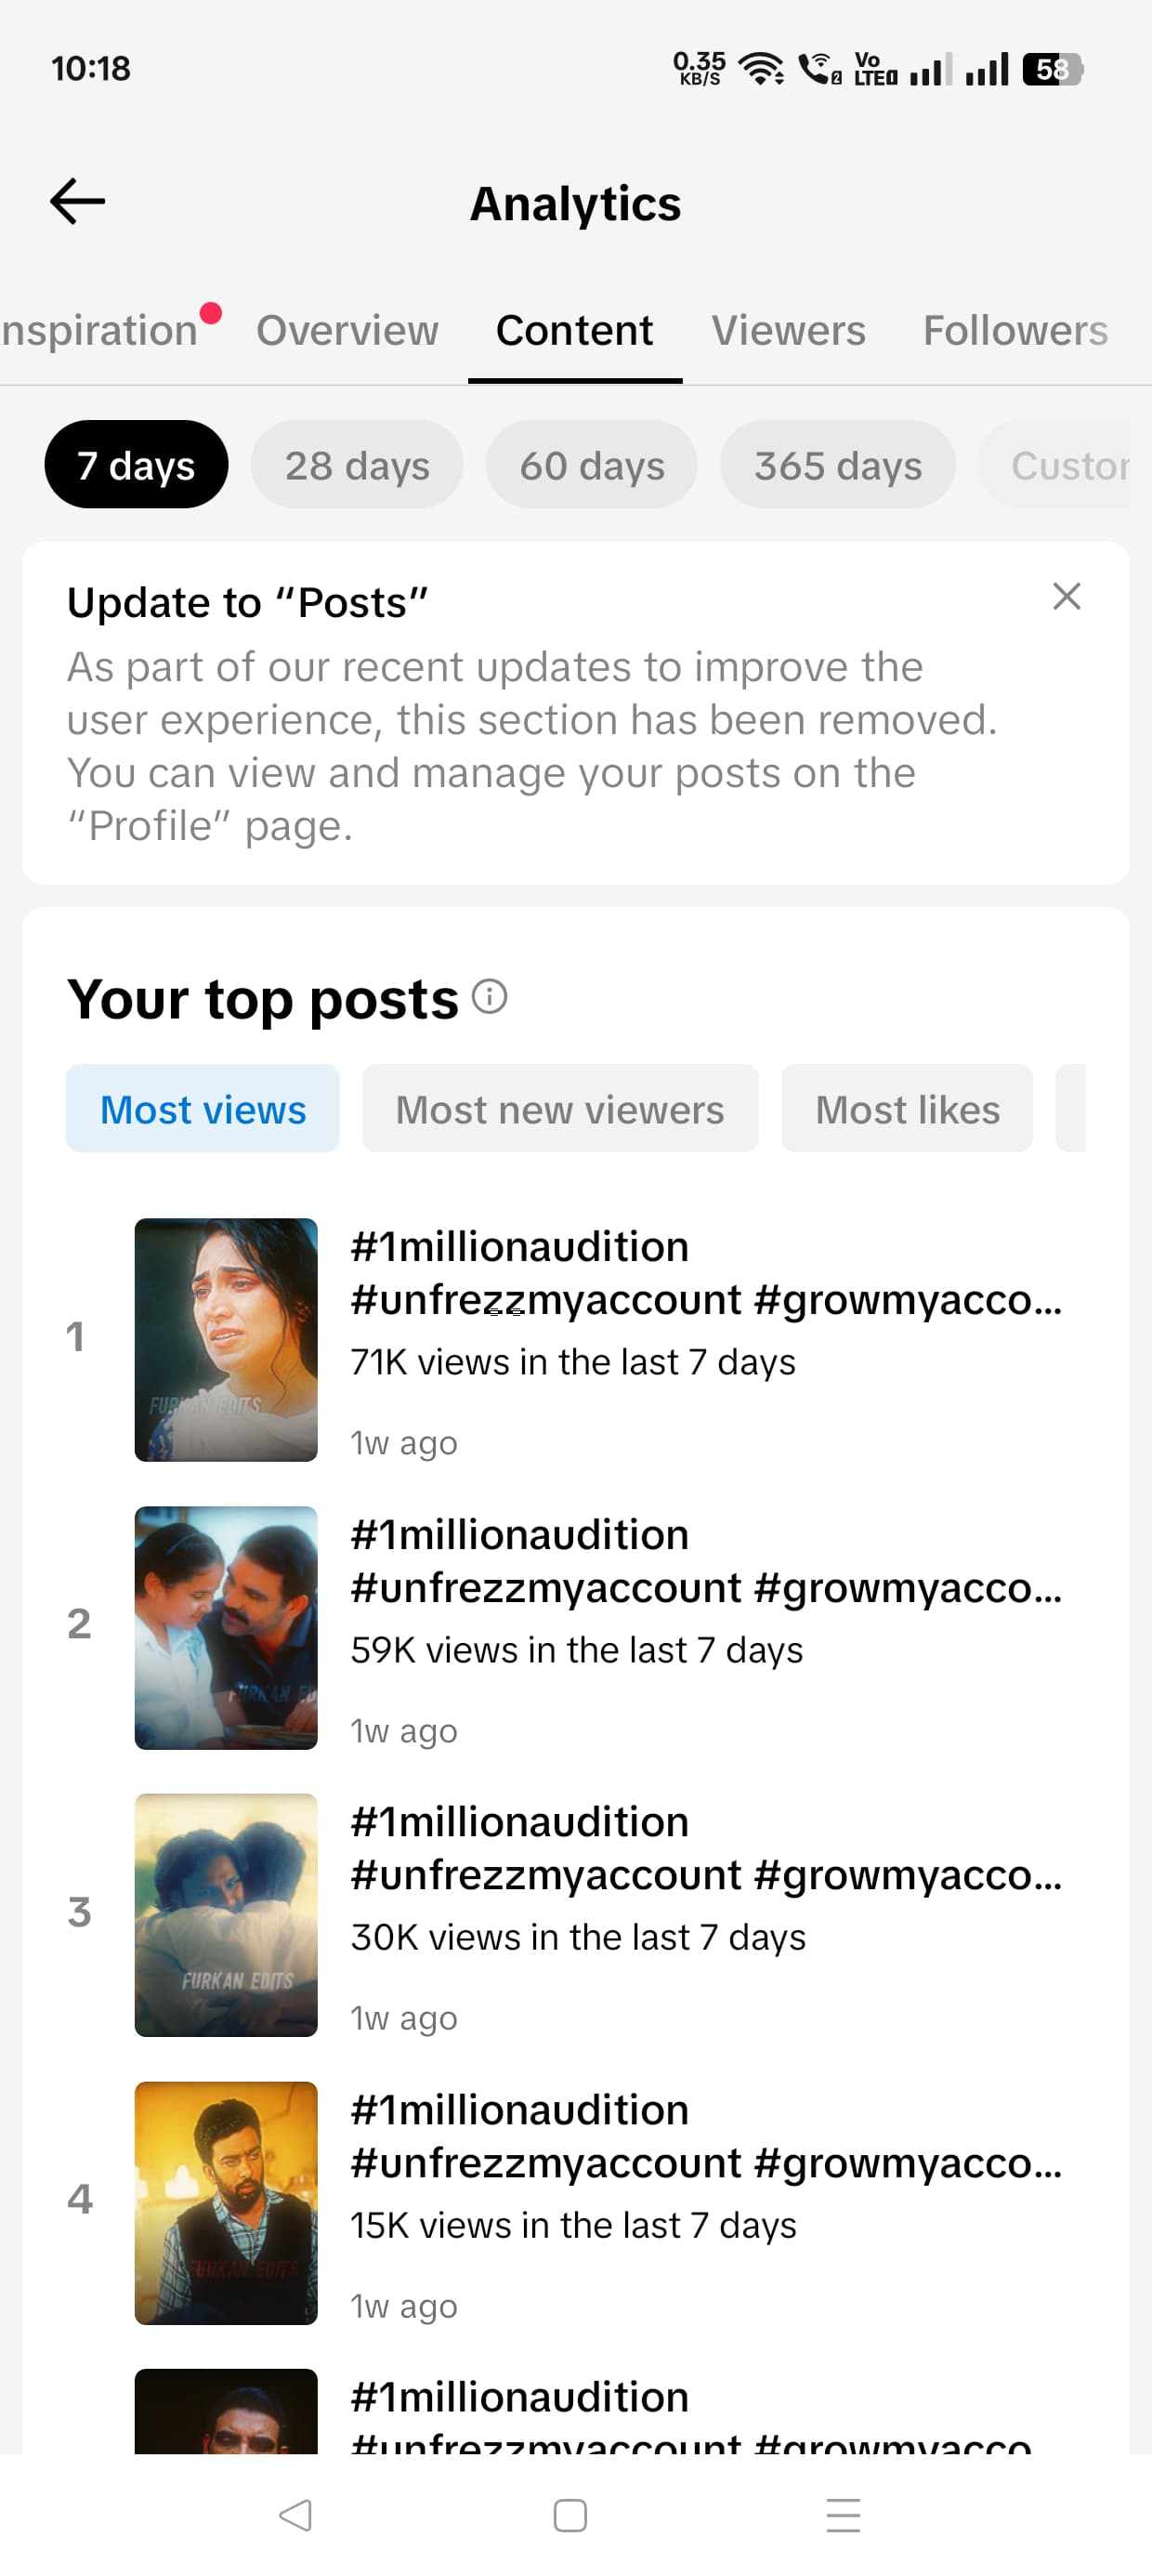Open the Inspiration tab with red dot
The image size is (1152, 2576).
tap(100, 330)
